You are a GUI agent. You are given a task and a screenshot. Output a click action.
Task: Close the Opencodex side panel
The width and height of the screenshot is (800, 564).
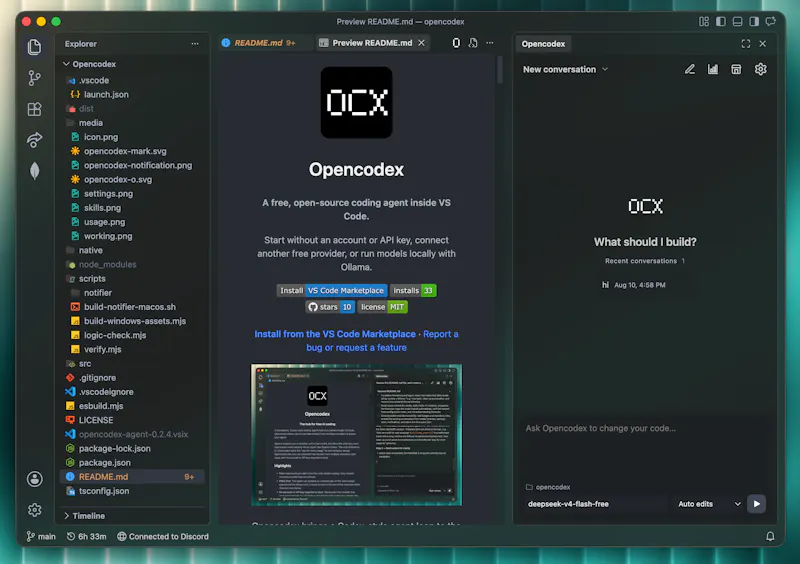[763, 44]
